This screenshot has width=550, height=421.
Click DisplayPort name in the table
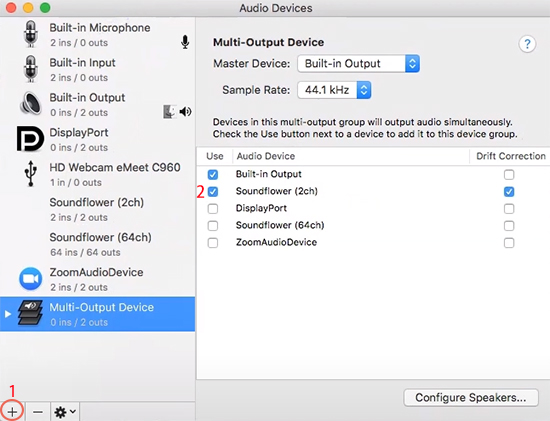[x=261, y=208]
